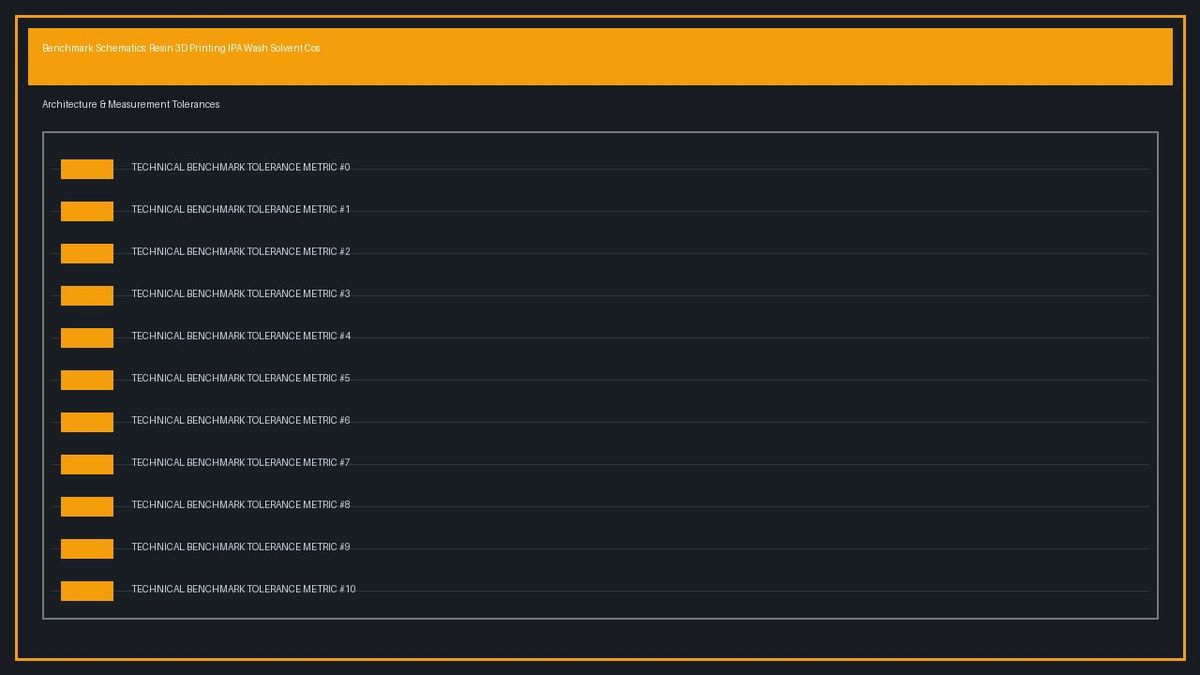Select the orange marker for metric #7

click(x=87, y=464)
